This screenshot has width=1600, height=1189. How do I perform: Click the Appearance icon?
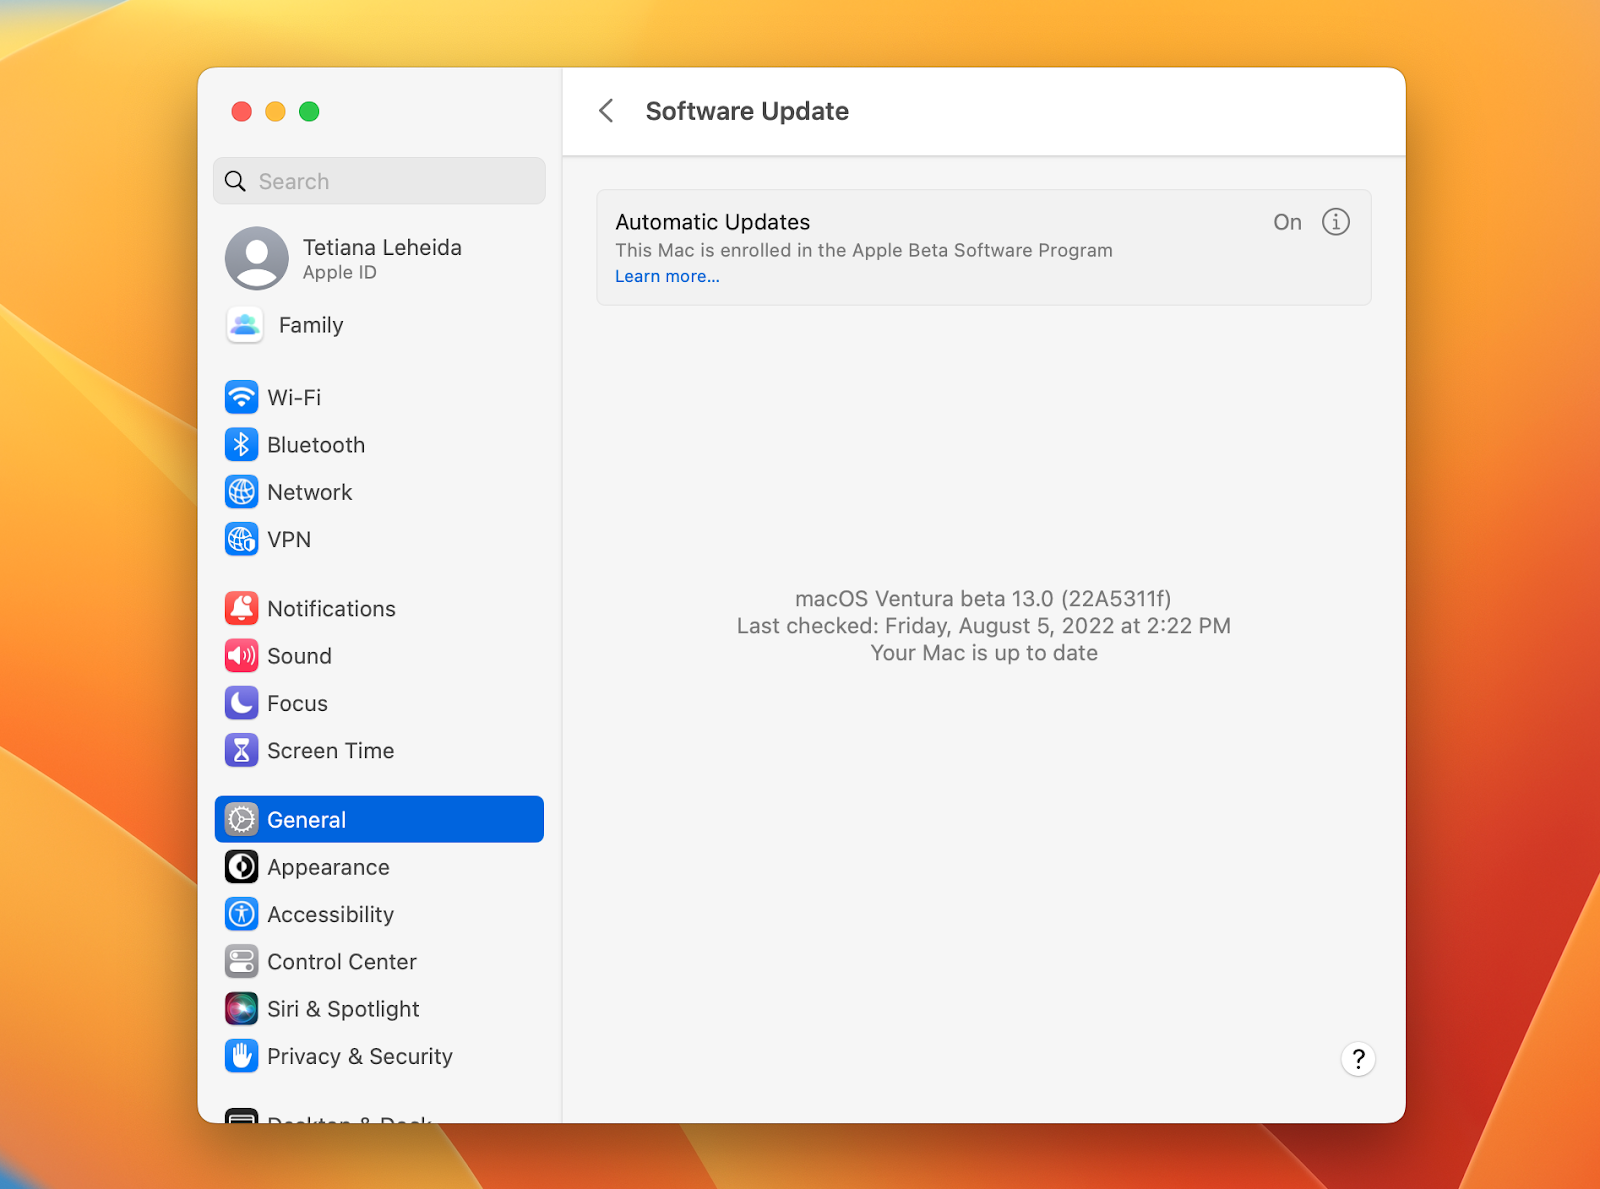click(241, 867)
